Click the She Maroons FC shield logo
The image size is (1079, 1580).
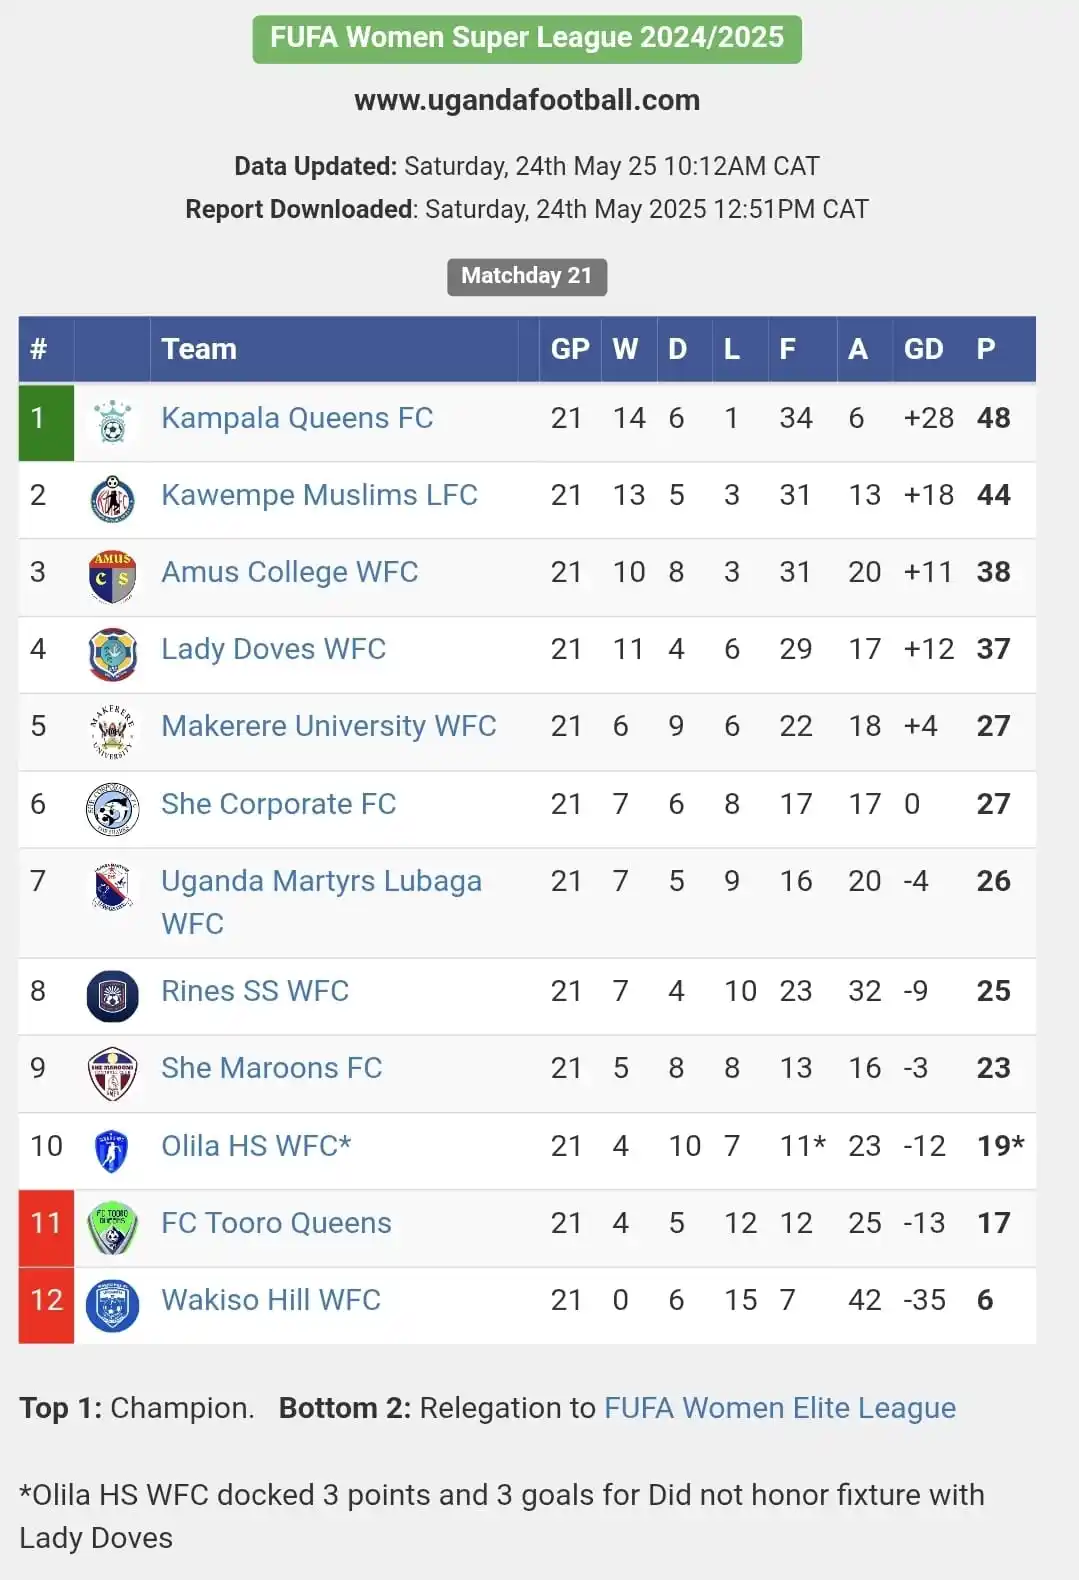[112, 1073]
